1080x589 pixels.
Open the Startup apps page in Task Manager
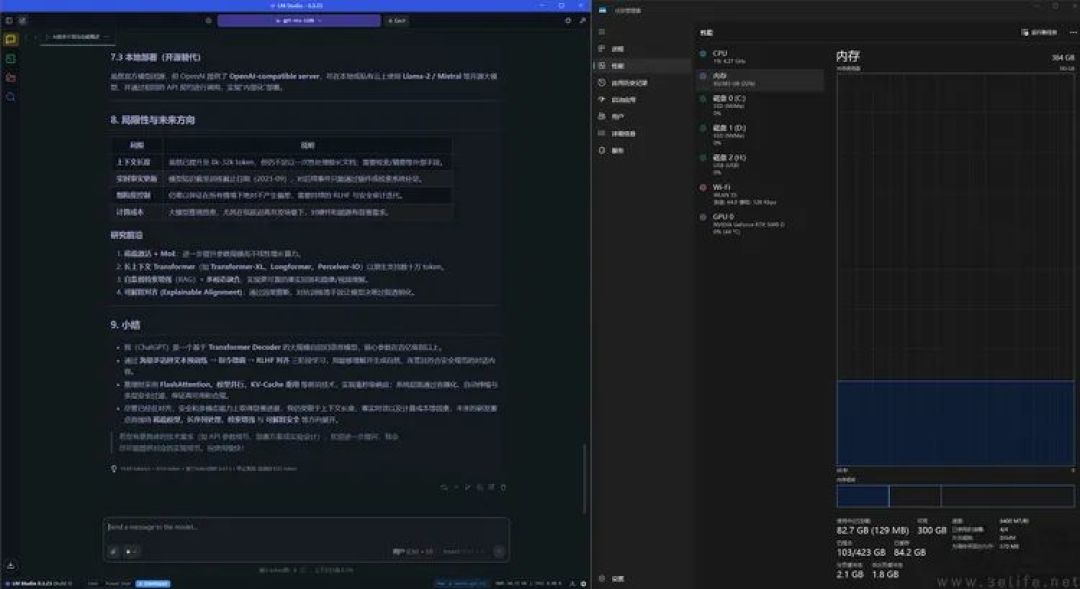coord(642,99)
